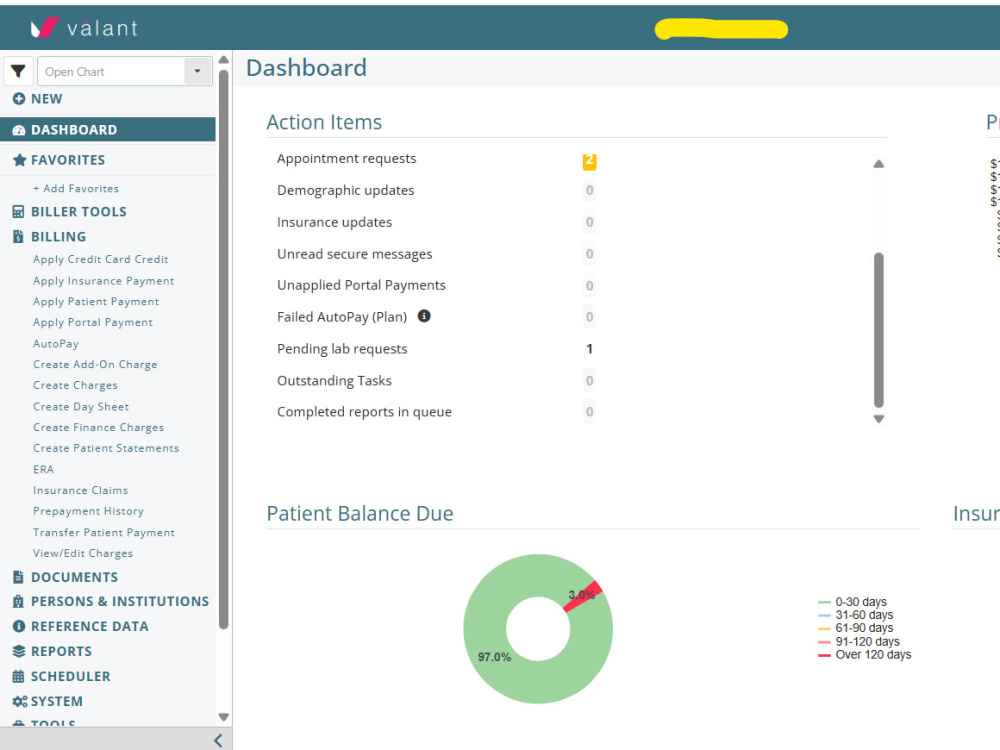Toggle the Over 120 days legend swatch
Viewport: 1000px width, 750px height.
[x=824, y=655]
